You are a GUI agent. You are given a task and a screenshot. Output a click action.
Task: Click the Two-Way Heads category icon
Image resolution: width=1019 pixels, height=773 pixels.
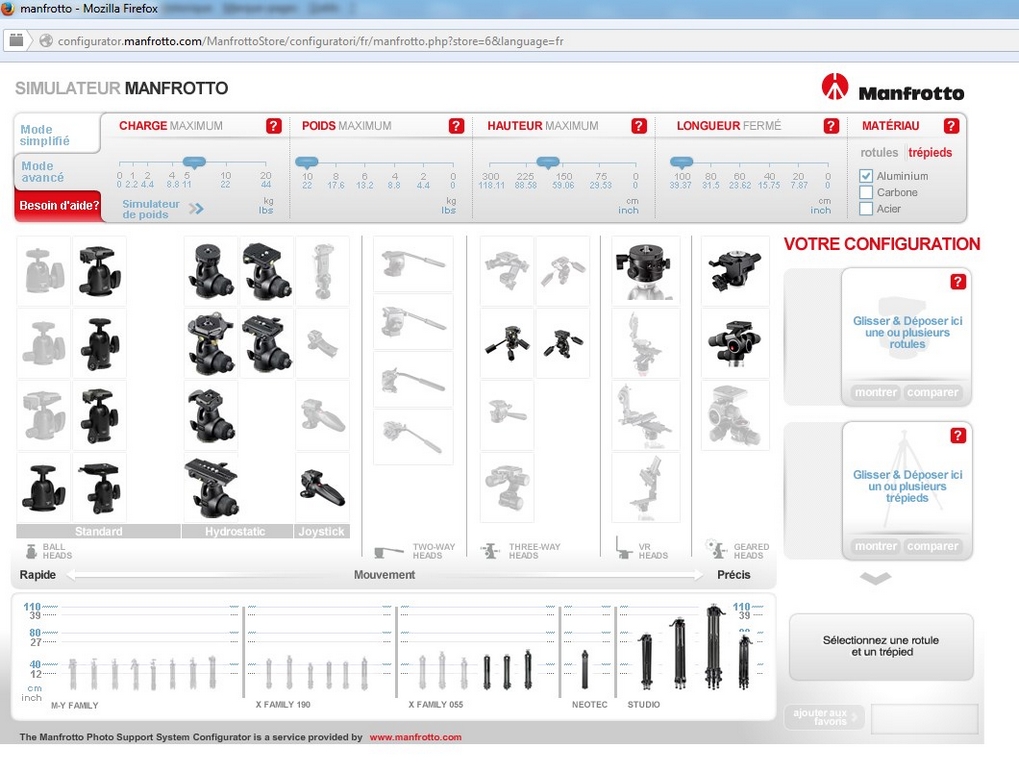[x=389, y=553]
